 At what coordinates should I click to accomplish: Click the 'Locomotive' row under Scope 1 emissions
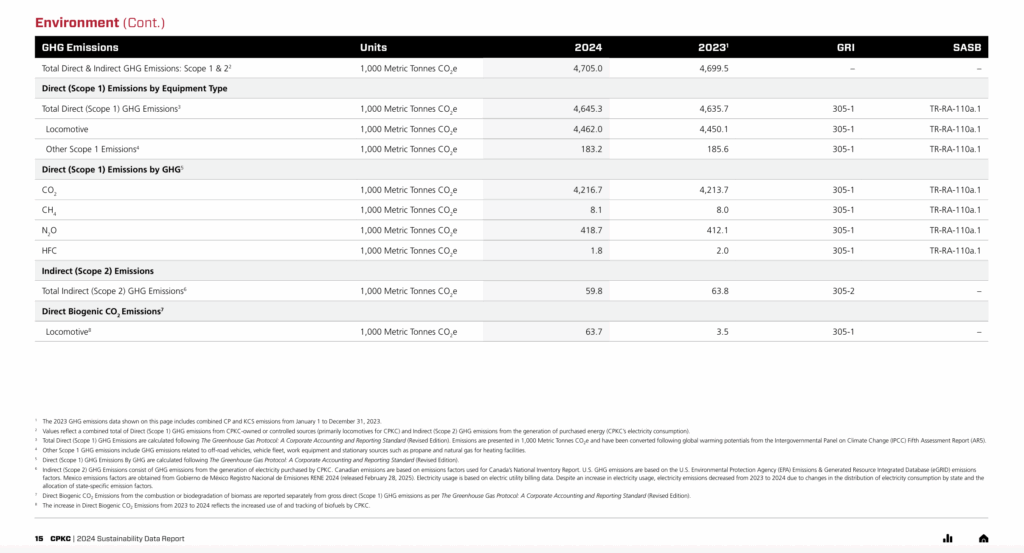coord(69,129)
